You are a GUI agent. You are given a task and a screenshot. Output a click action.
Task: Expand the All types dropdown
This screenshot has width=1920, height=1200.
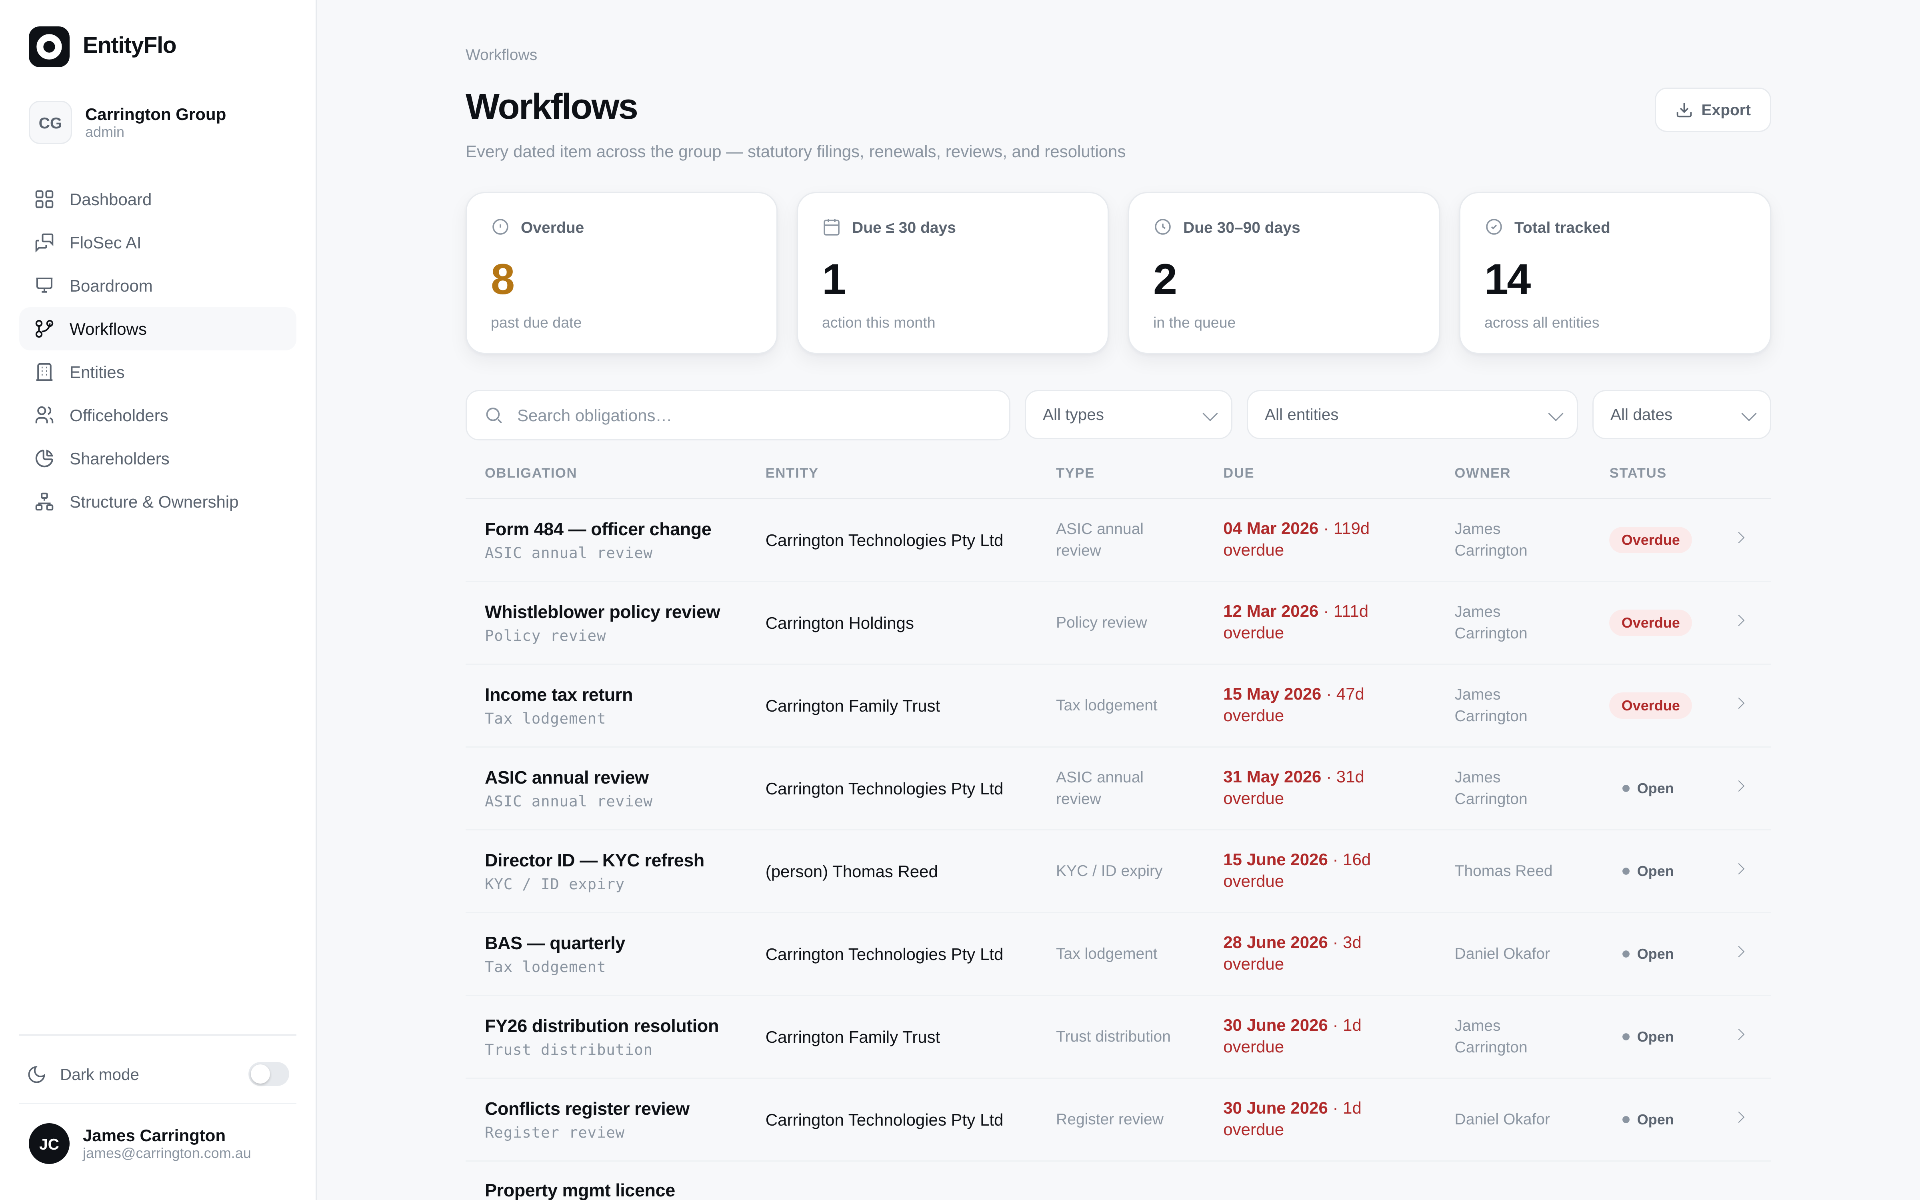[x=1128, y=415]
